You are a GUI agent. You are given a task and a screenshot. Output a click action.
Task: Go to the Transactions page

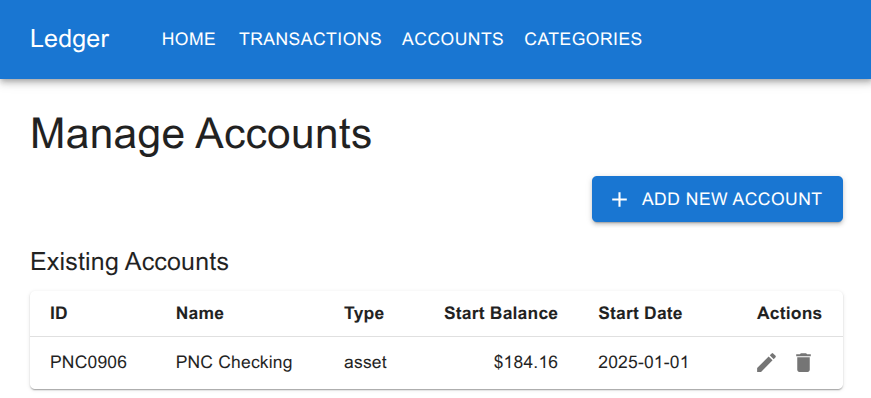point(311,39)
